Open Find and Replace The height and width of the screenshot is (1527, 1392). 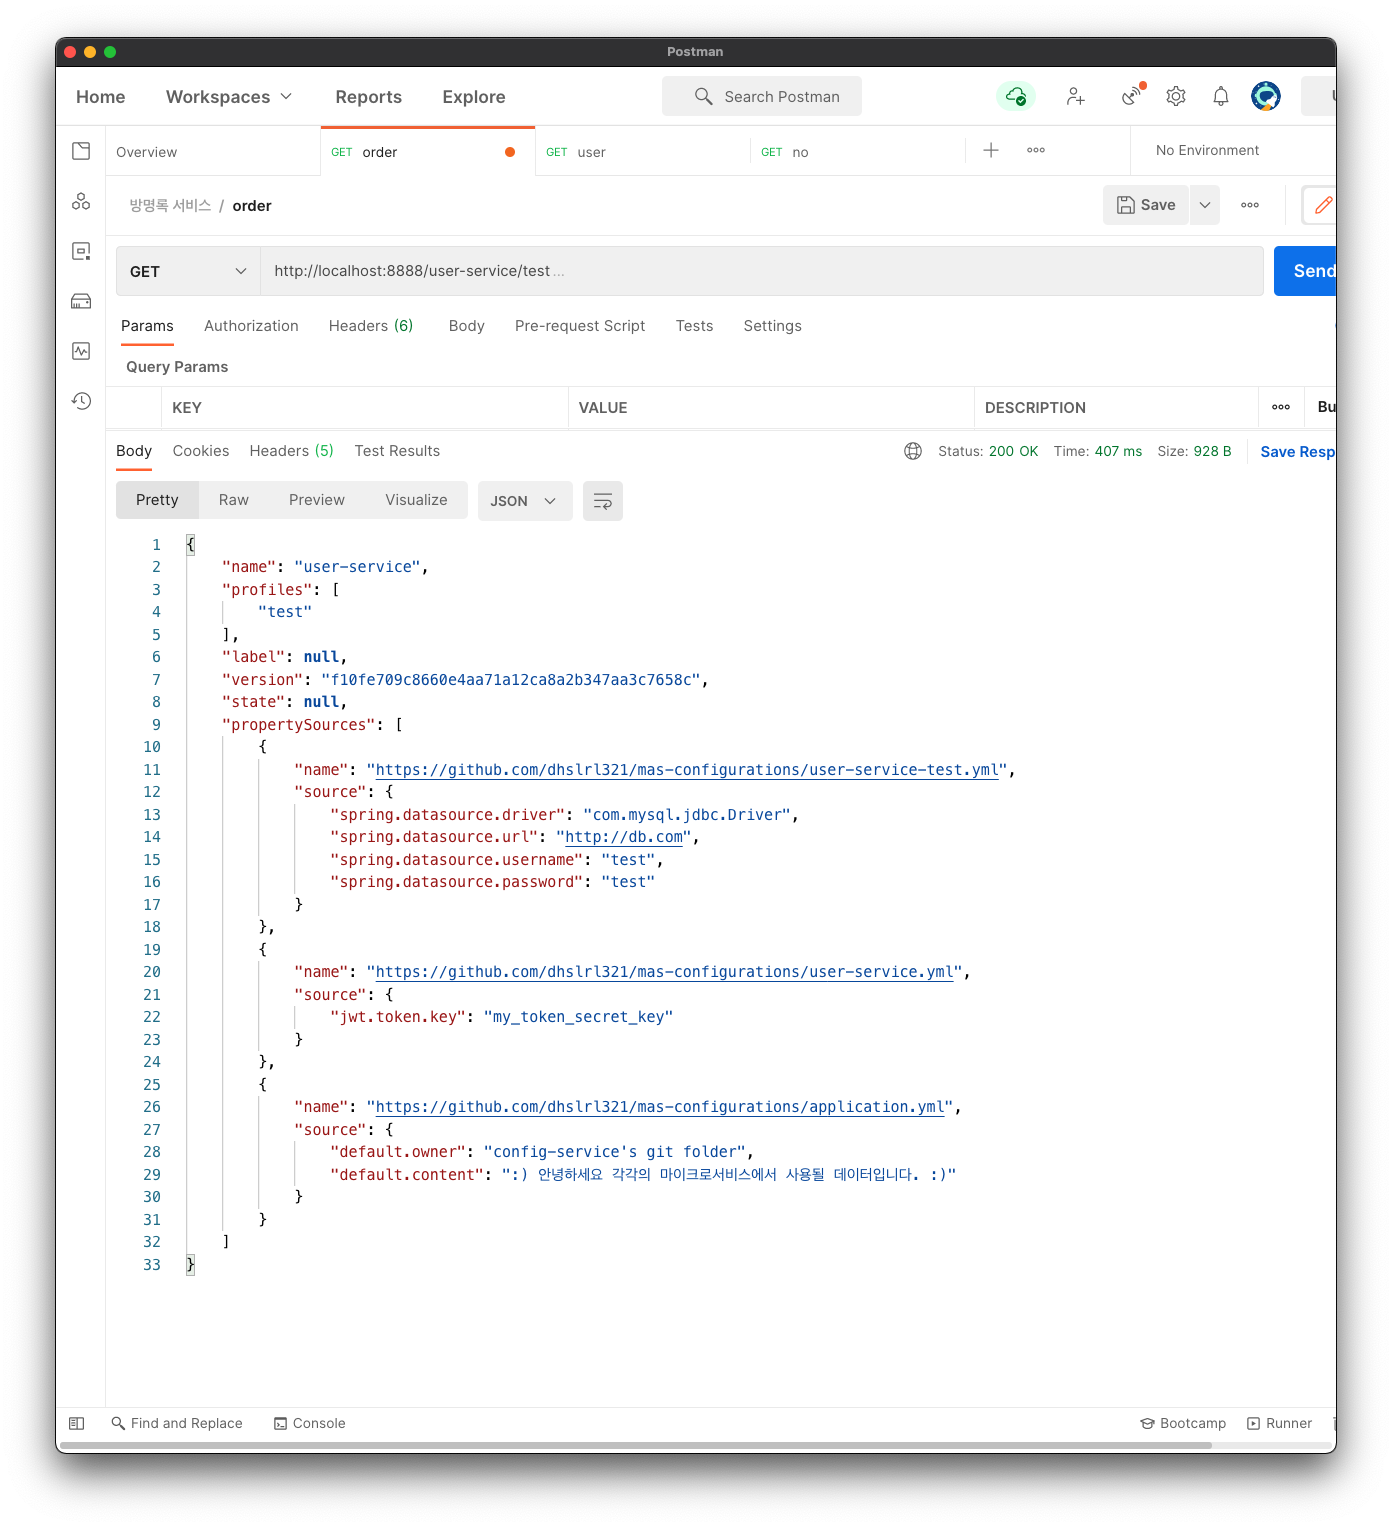click(x=177, y=1423)
